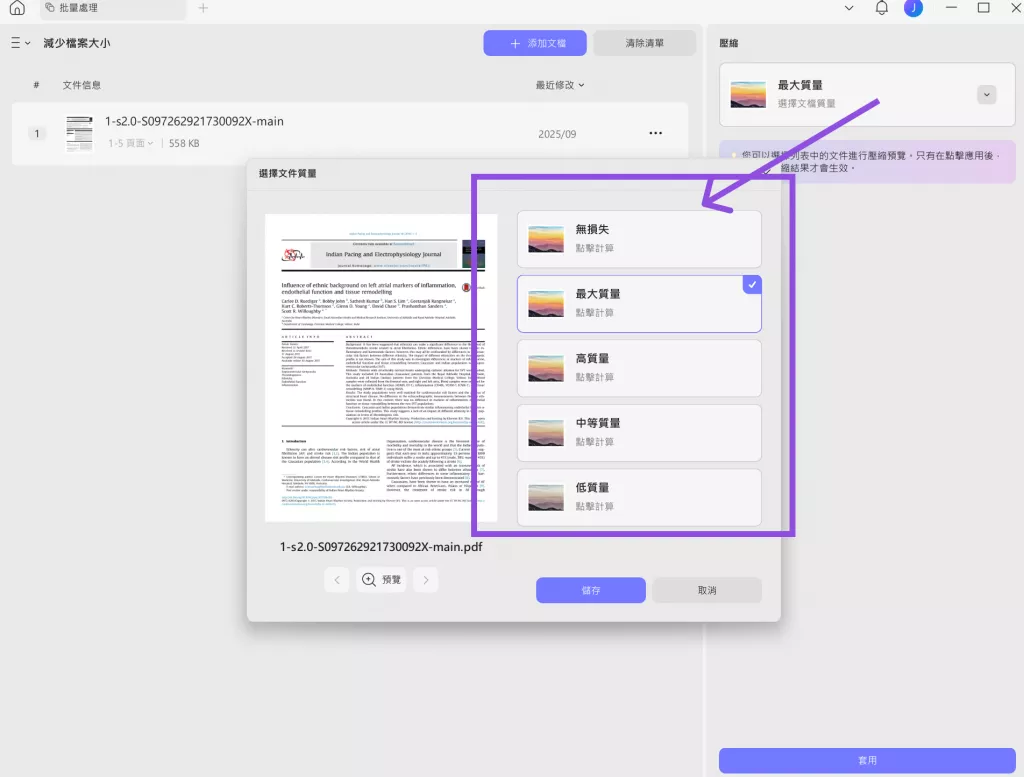Expand the list menu next to 減少檔案大小
Image resolution: width=1024 pixels, height=777 pixels.
(x=20, y=43)
